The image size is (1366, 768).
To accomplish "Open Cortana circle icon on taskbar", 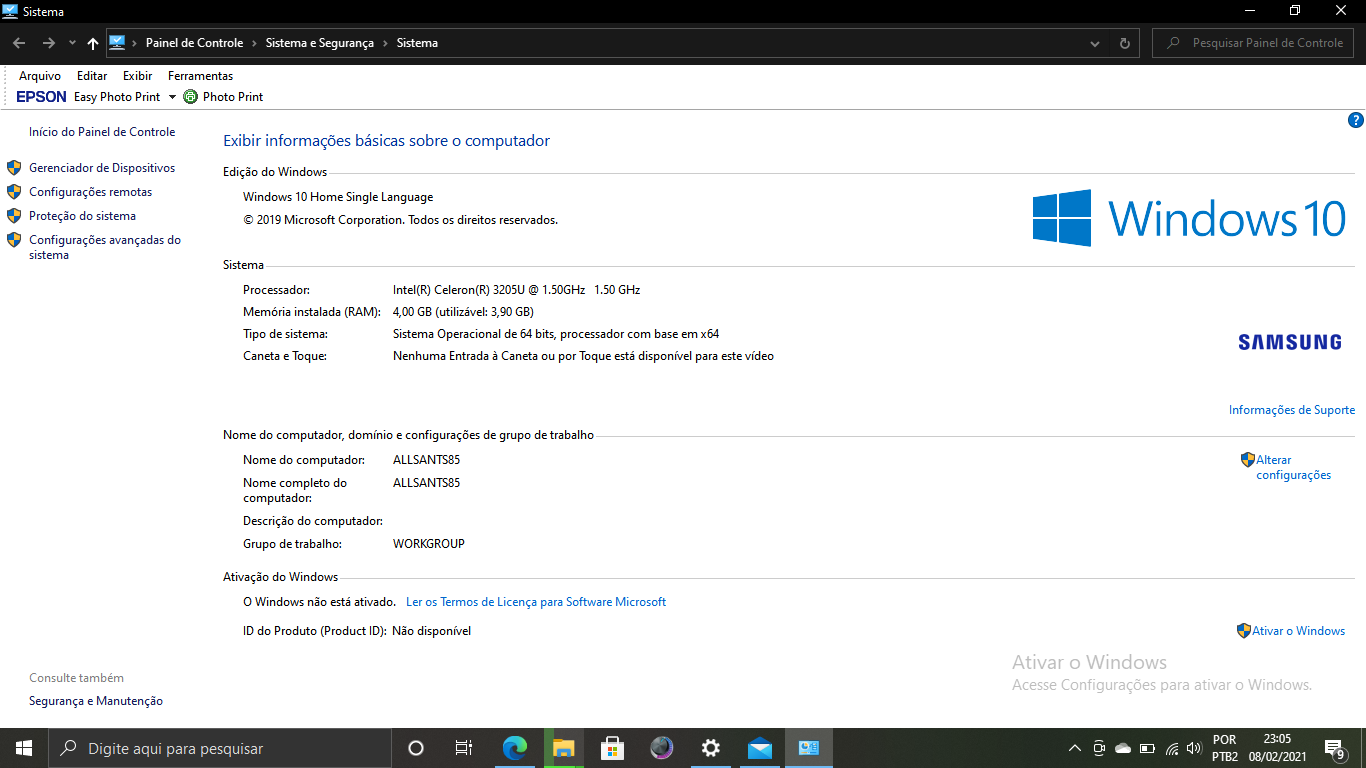I will [416, 748].
